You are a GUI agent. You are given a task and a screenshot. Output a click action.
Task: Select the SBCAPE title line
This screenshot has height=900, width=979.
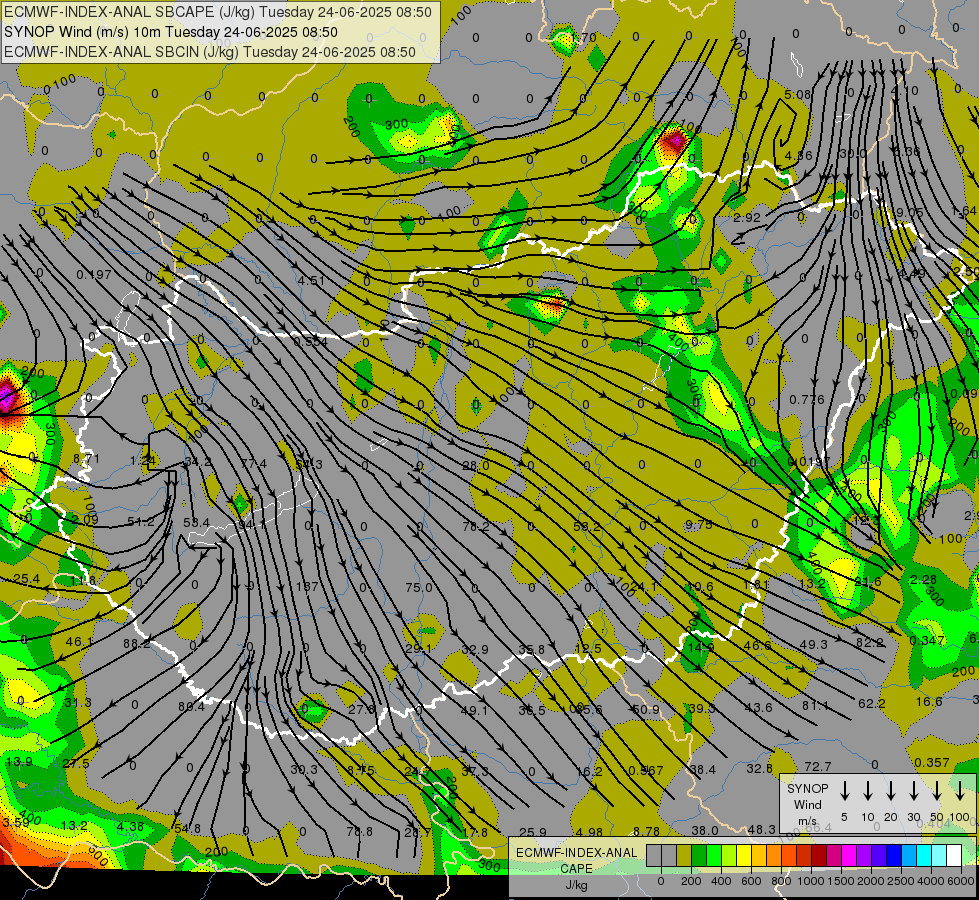[x=217, y=12]
